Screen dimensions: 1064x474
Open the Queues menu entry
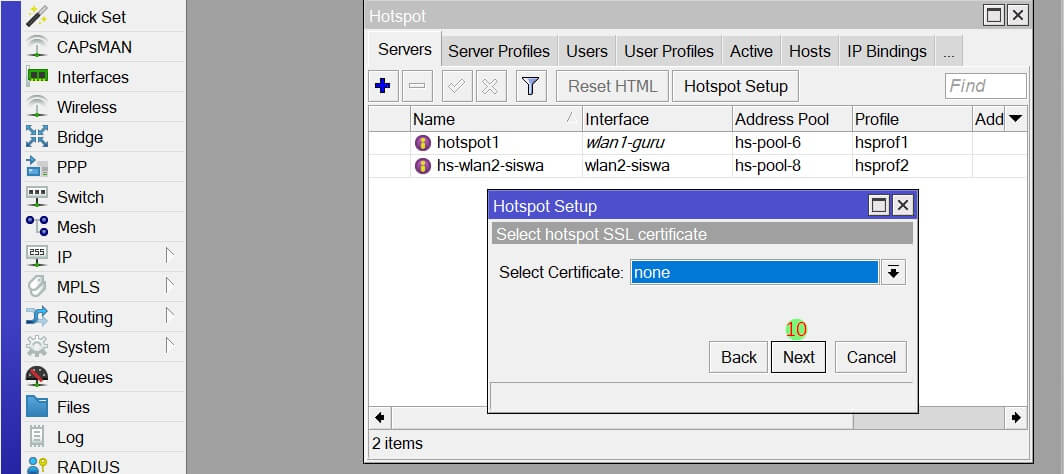(84, 377)
